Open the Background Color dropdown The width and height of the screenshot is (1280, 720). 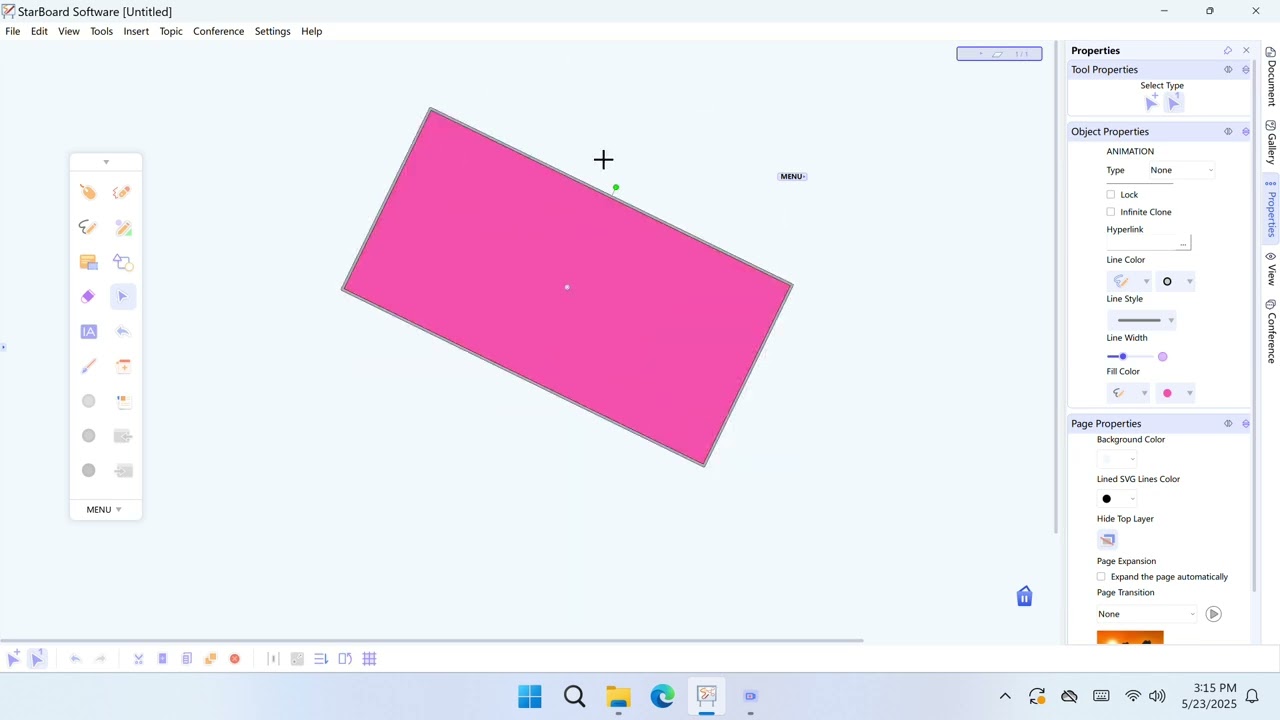[x=1117, y=459]
